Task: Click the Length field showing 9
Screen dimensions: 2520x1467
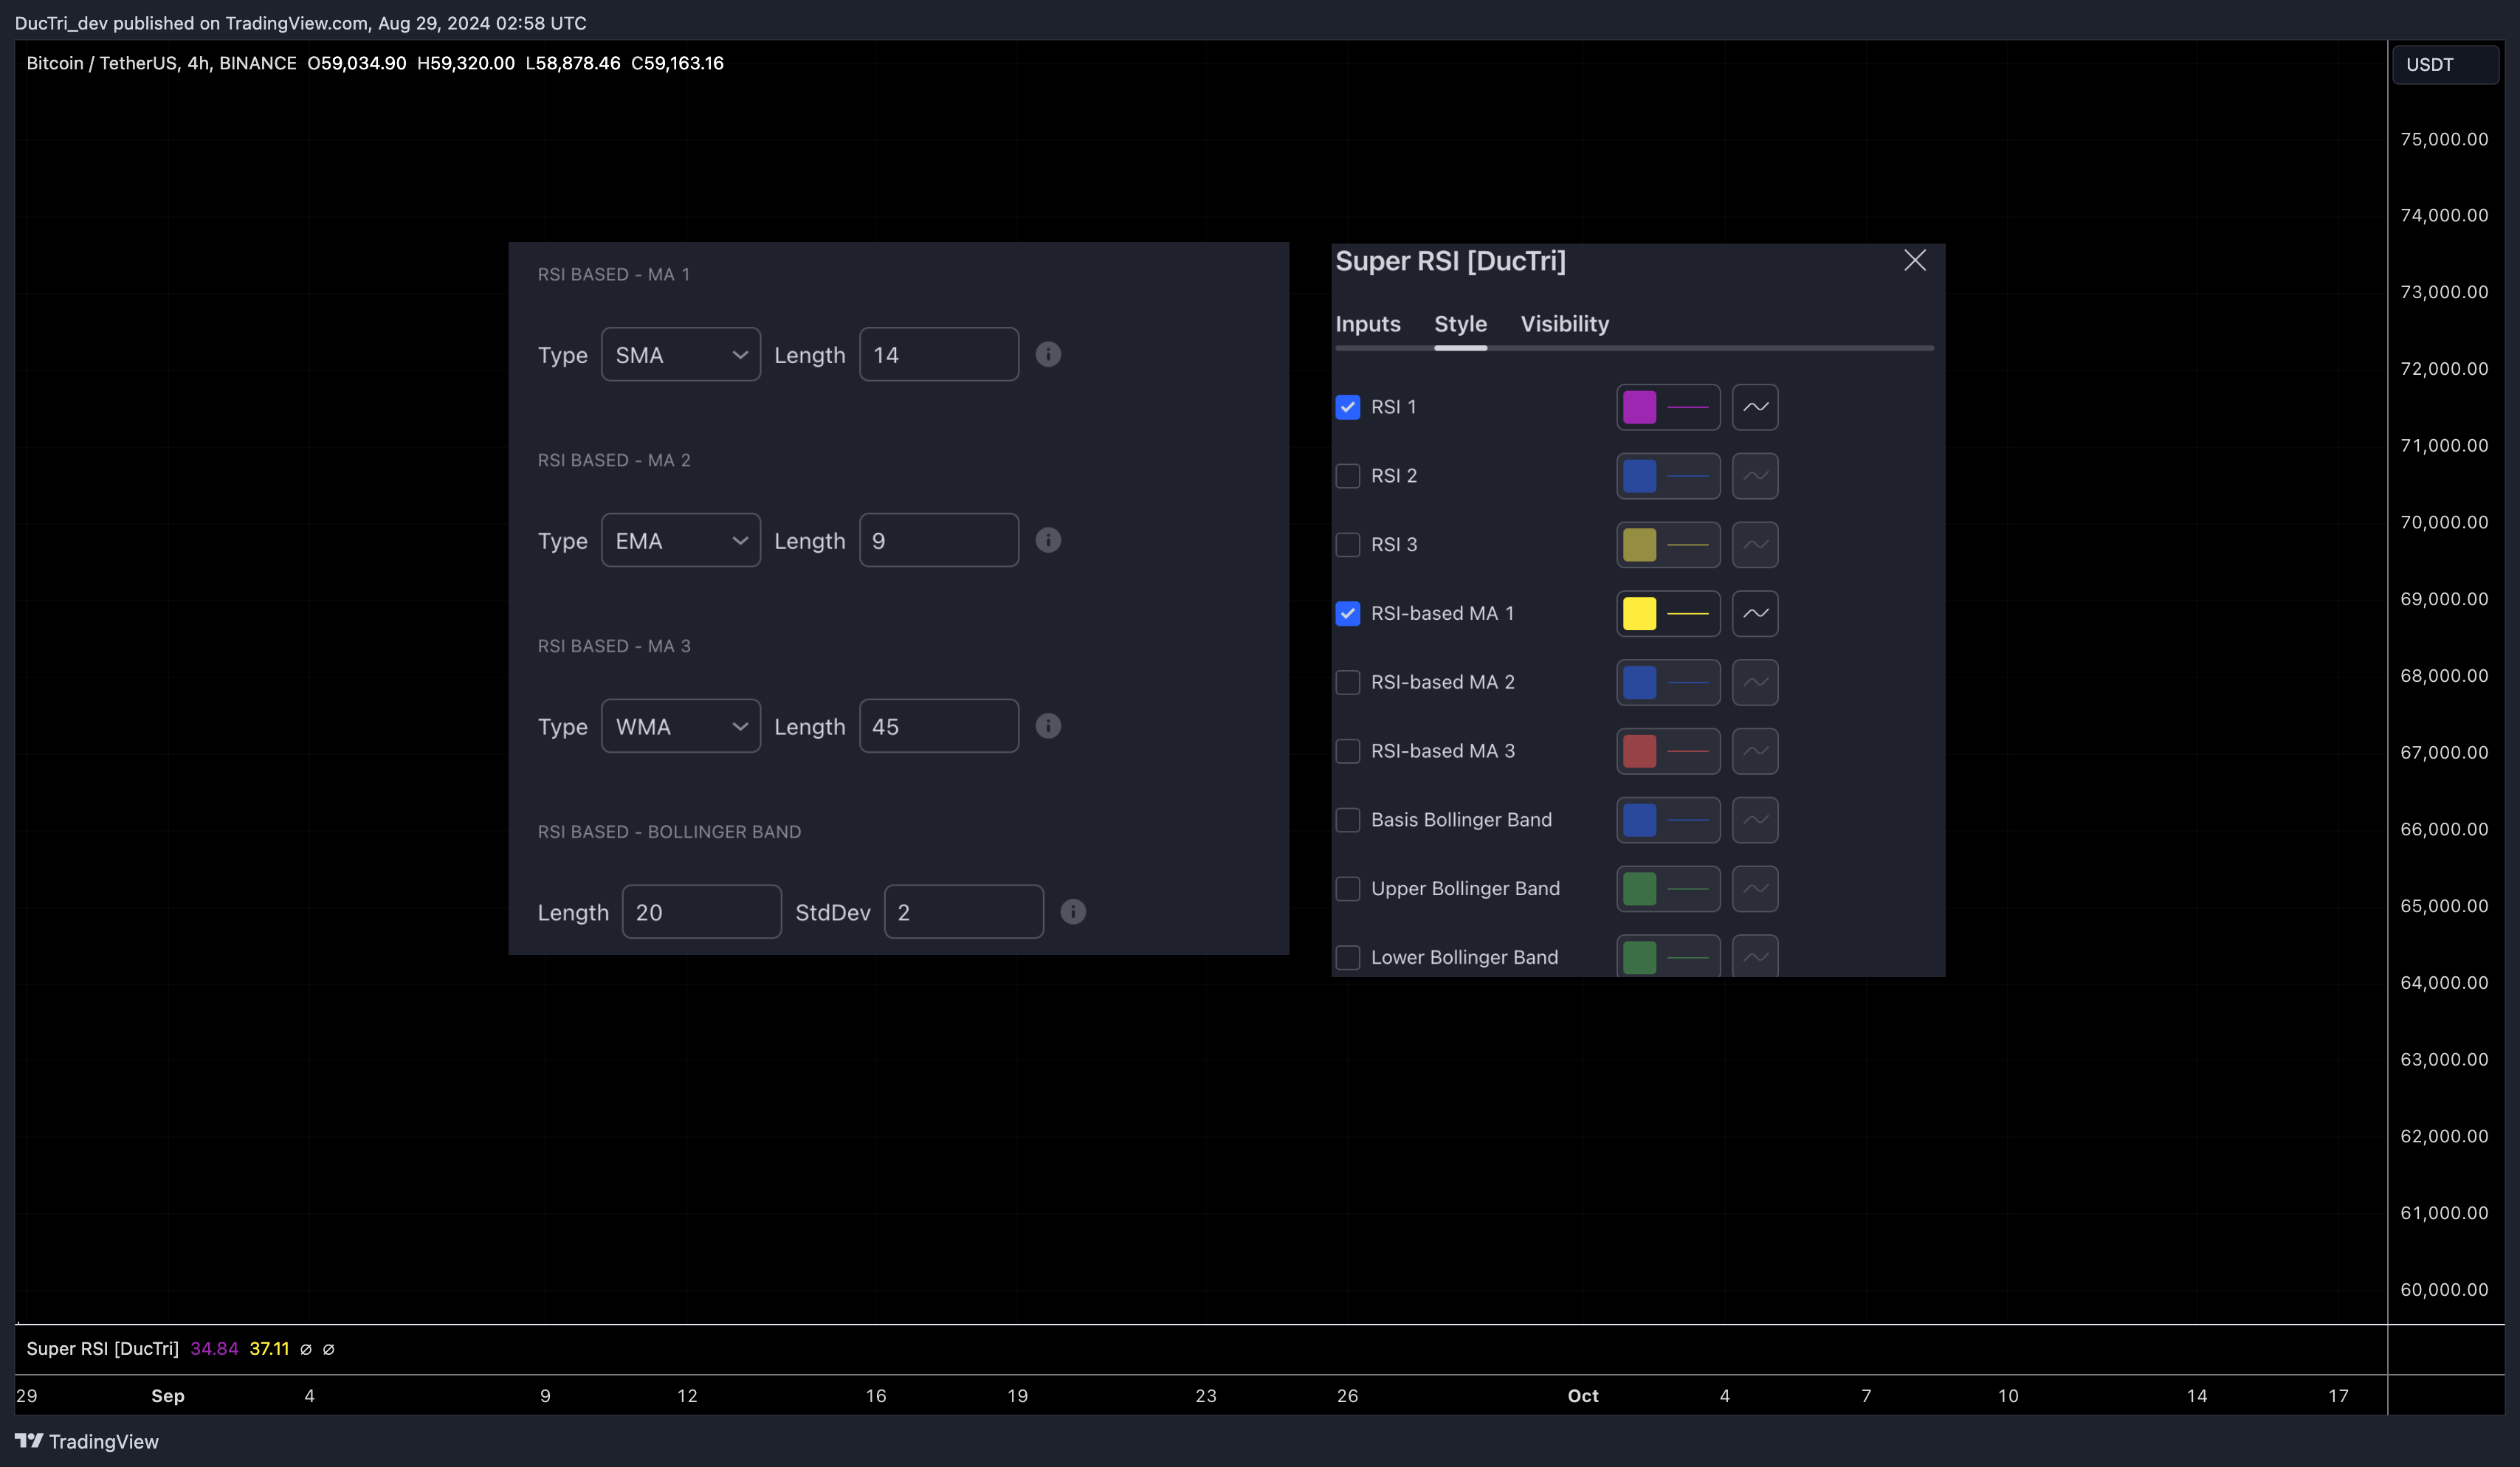Action: [939, 540]
